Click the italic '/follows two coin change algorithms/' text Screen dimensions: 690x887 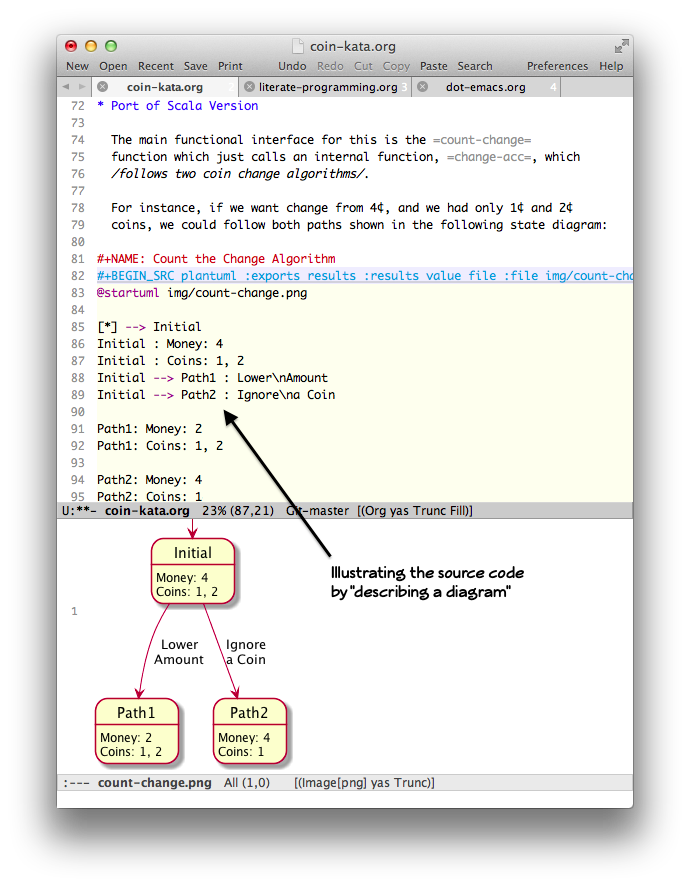tap(240, 174)
